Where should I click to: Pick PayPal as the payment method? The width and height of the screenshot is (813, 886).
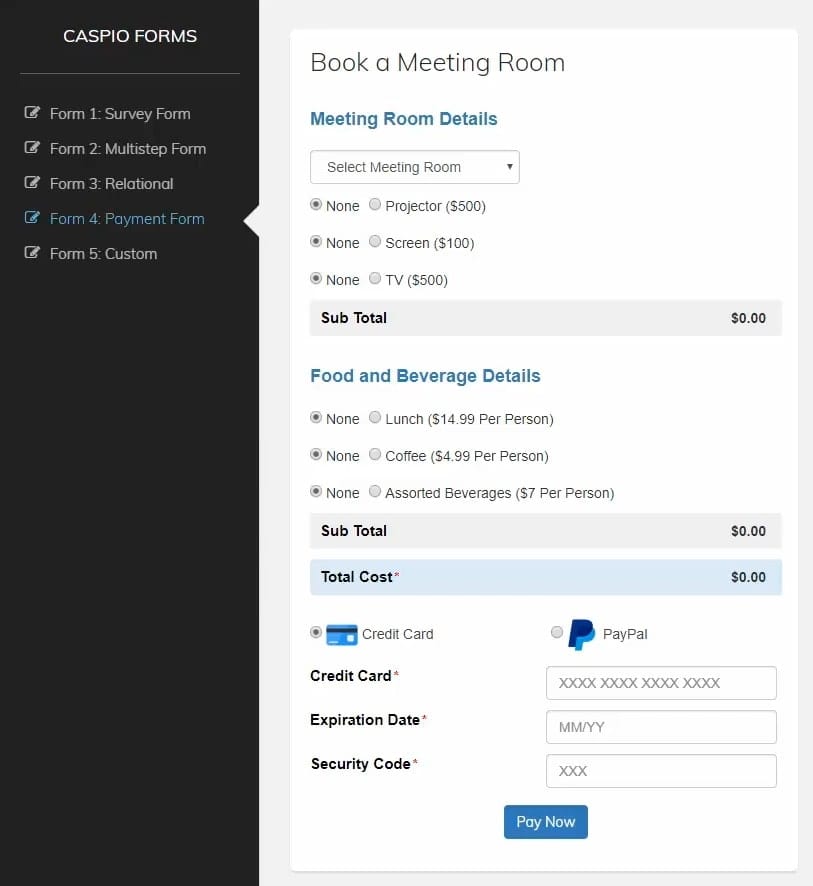click(x=557, y=632)
